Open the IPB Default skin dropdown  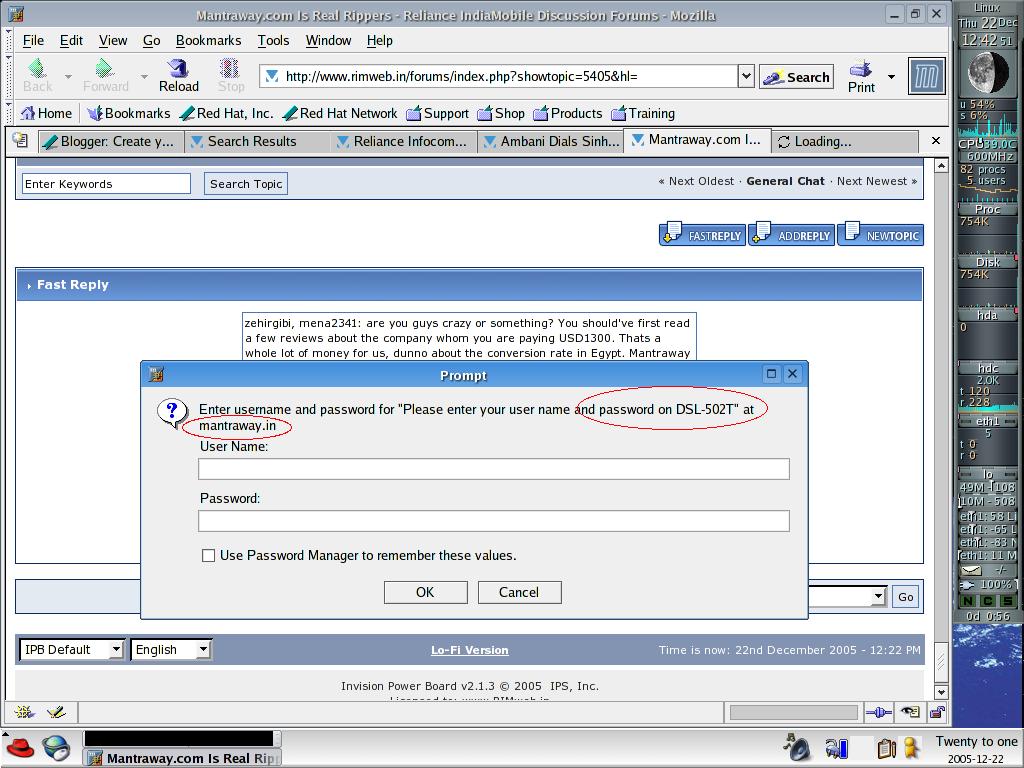71,650
